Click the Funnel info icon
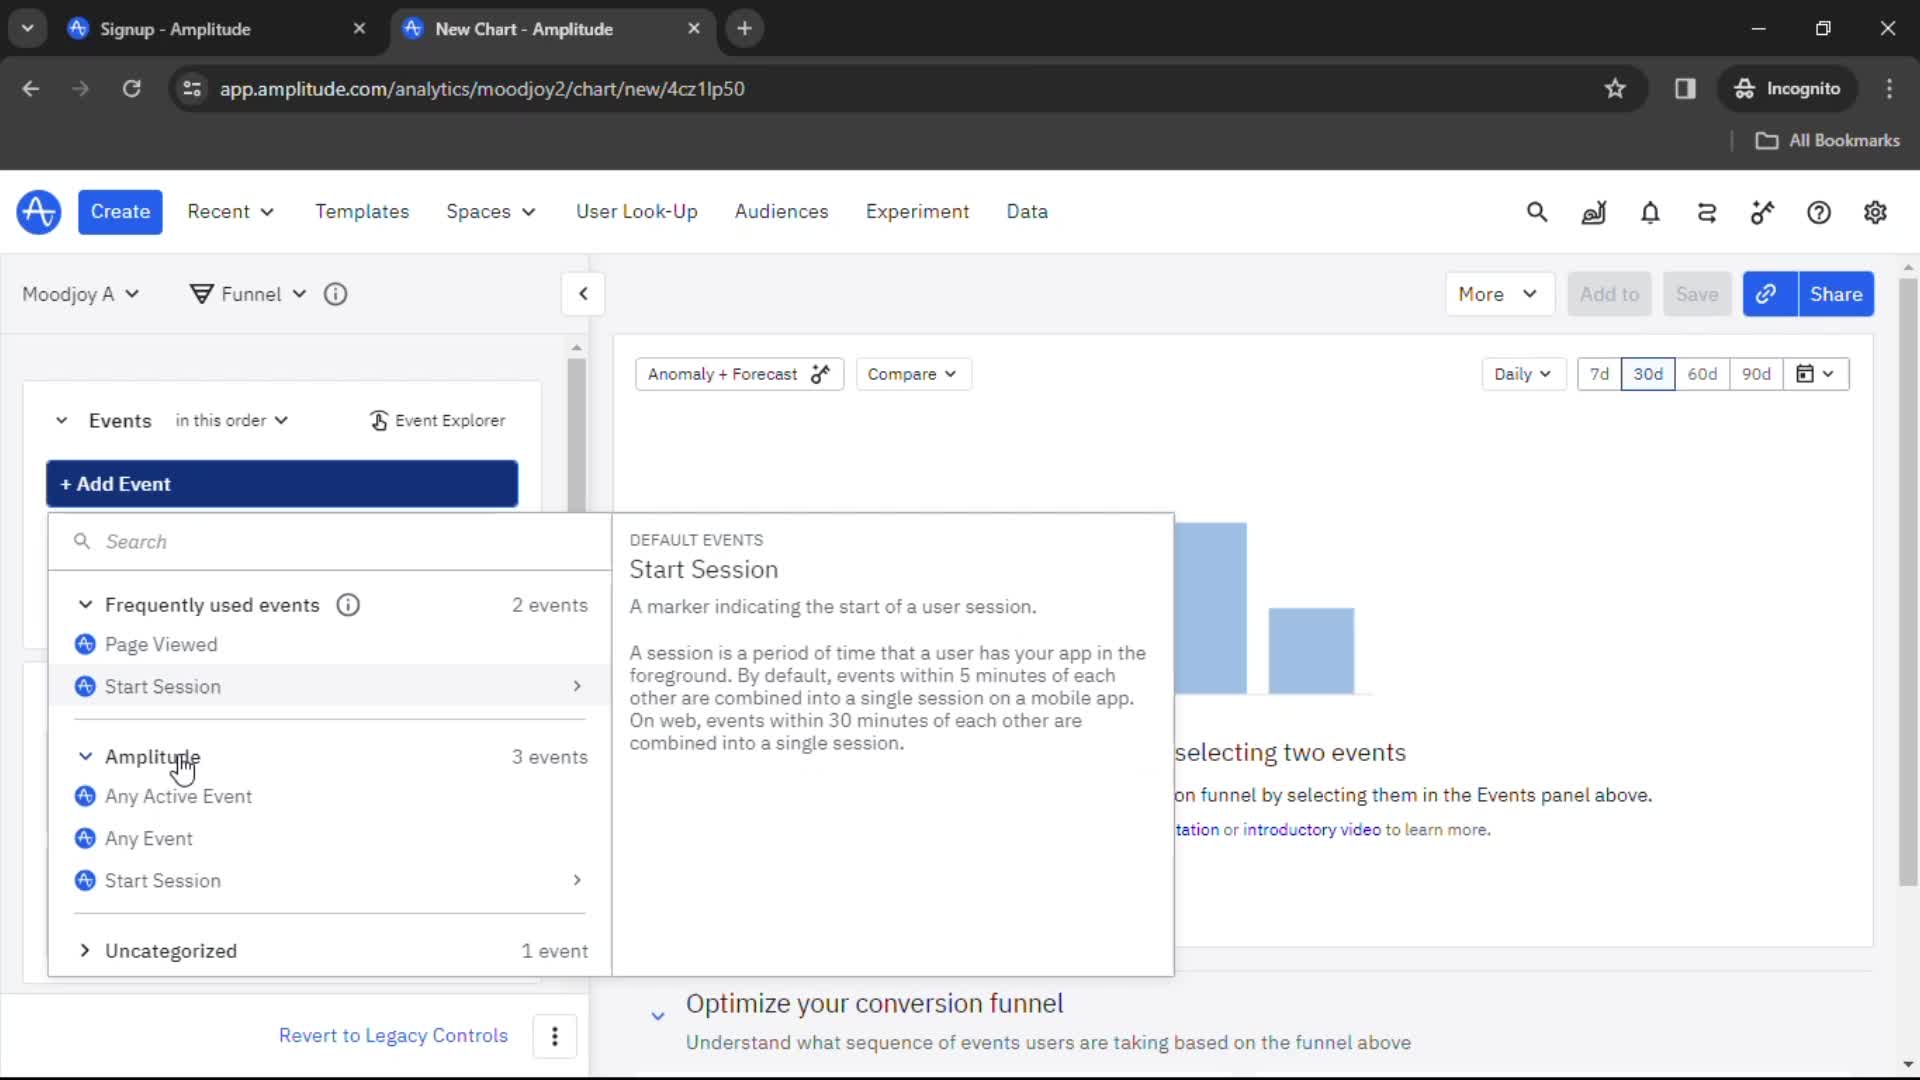 pyautogui.click(x=335, y=294)
